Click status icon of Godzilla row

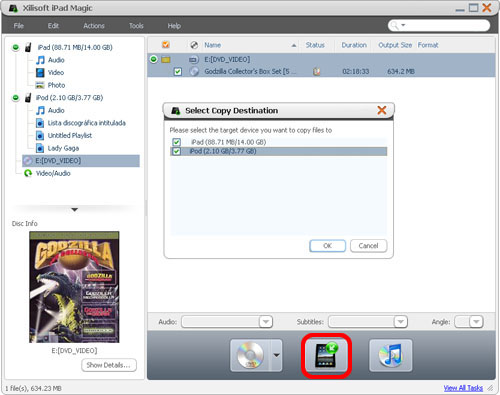point(316,71)
